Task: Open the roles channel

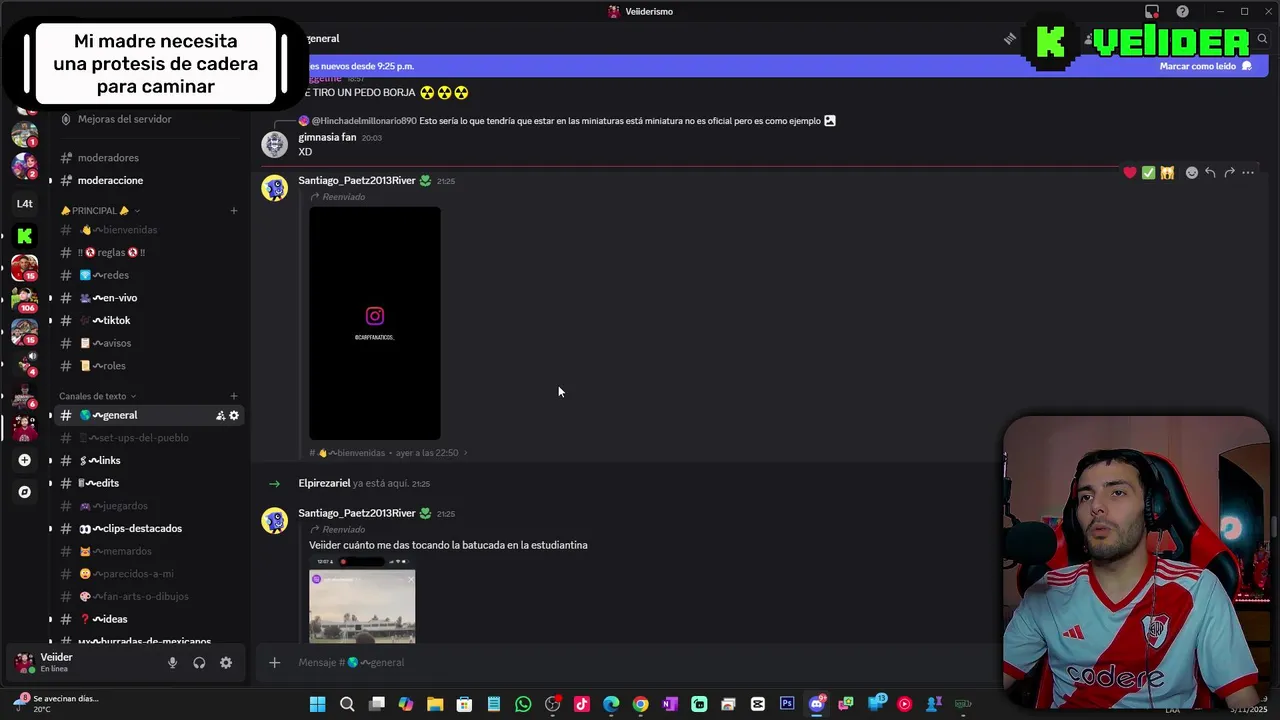Action: coord(146,366)
